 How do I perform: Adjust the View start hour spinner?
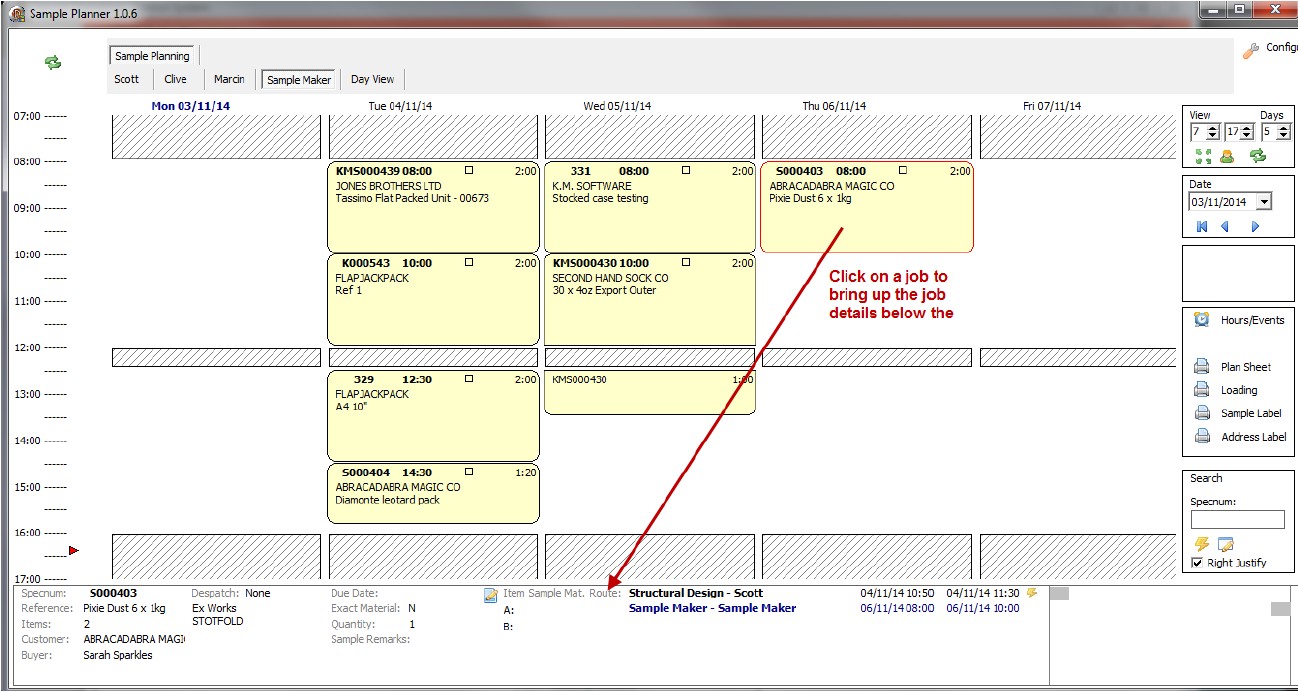[x=1212, y=132]
